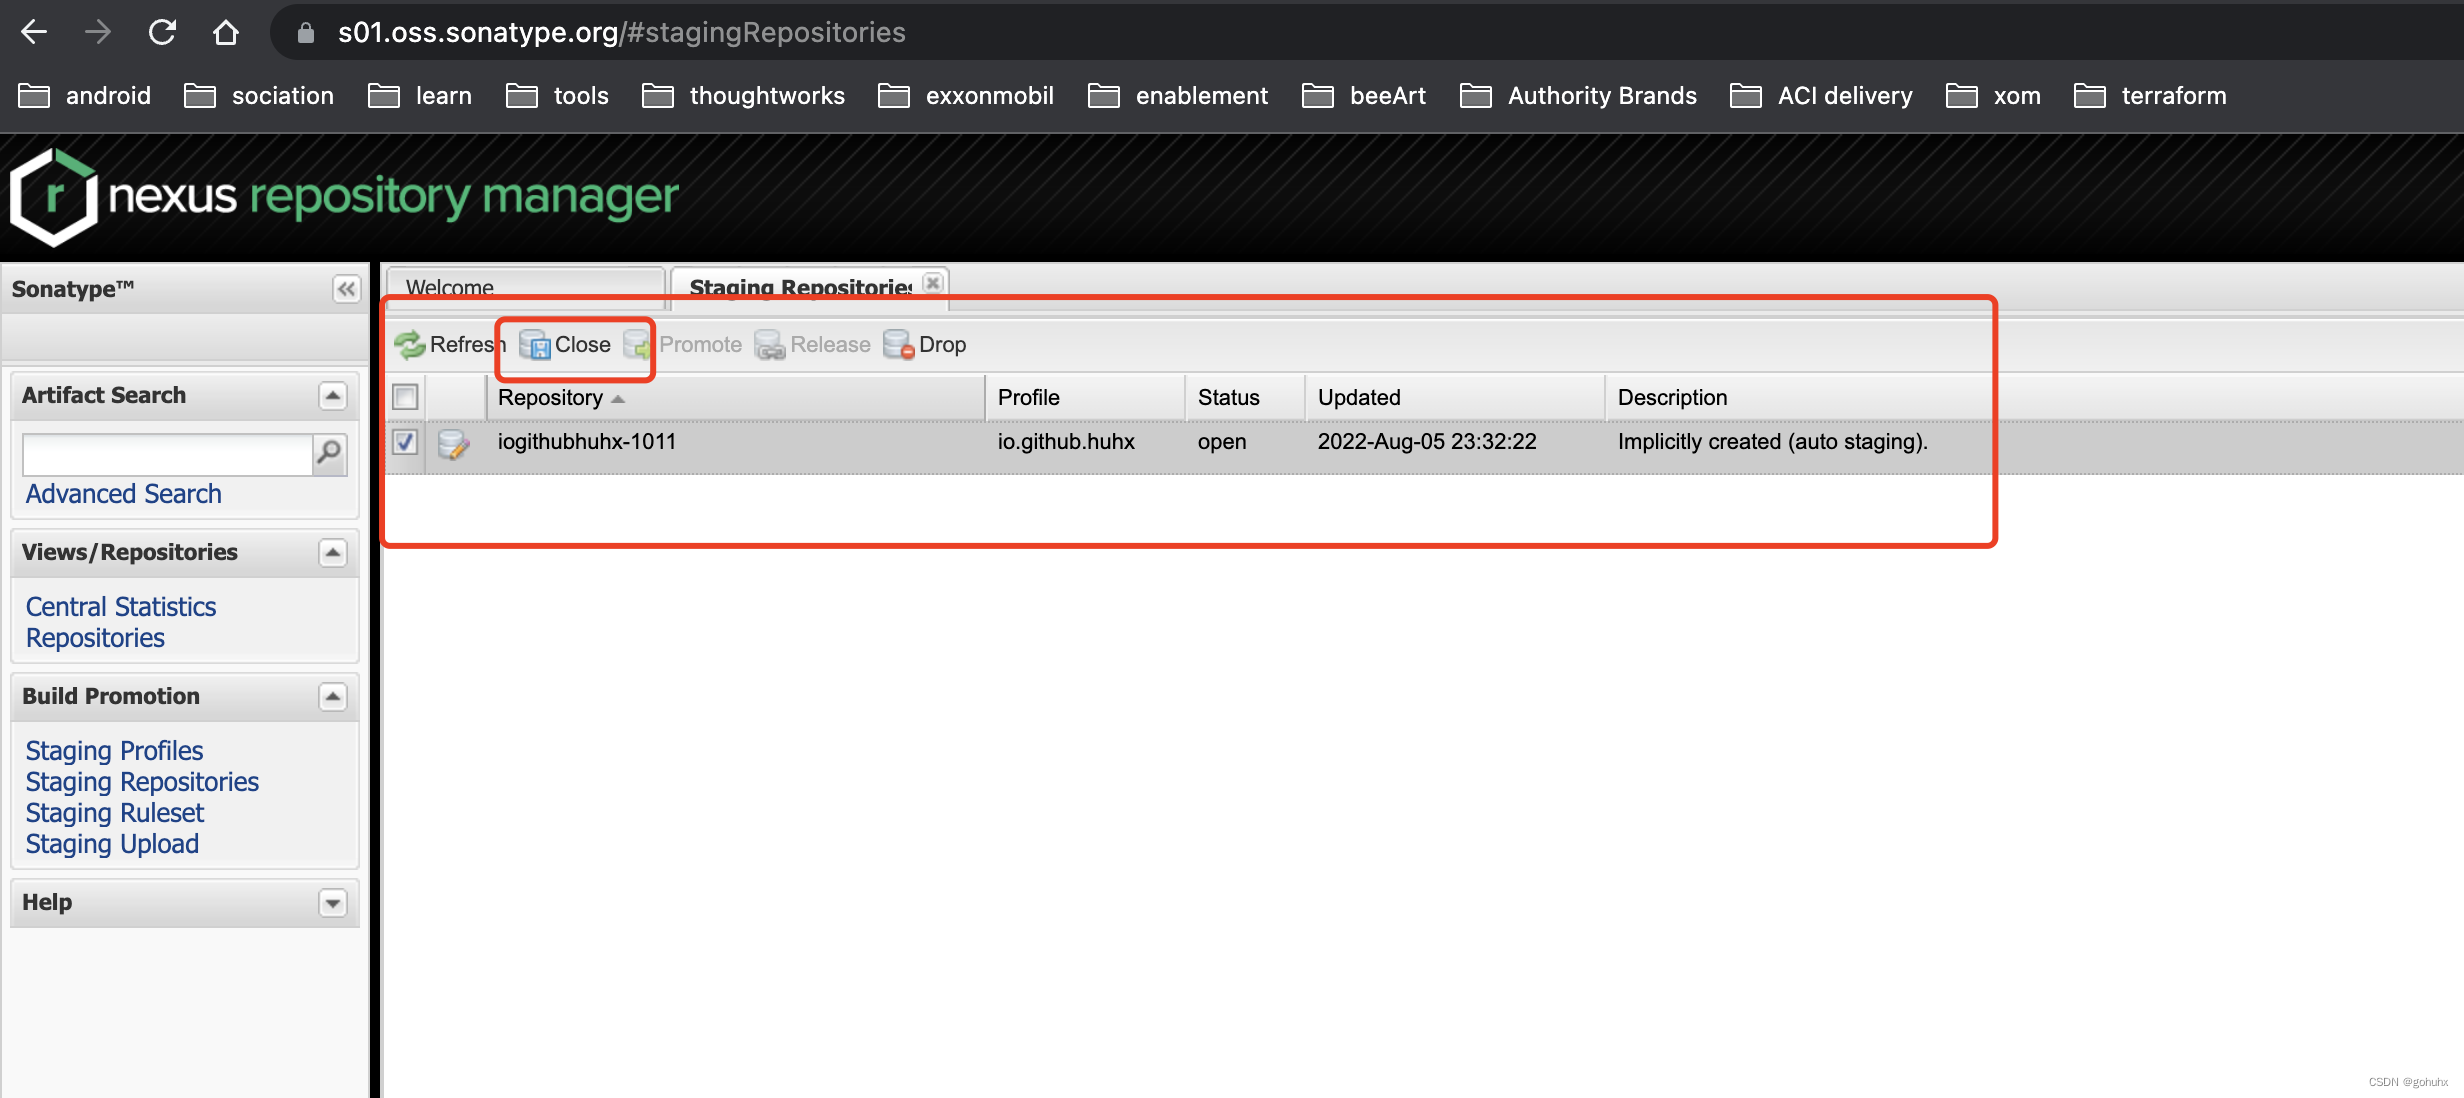Uncheck the iogithubhuhx-1011 row checkbox

click(405, 442)
